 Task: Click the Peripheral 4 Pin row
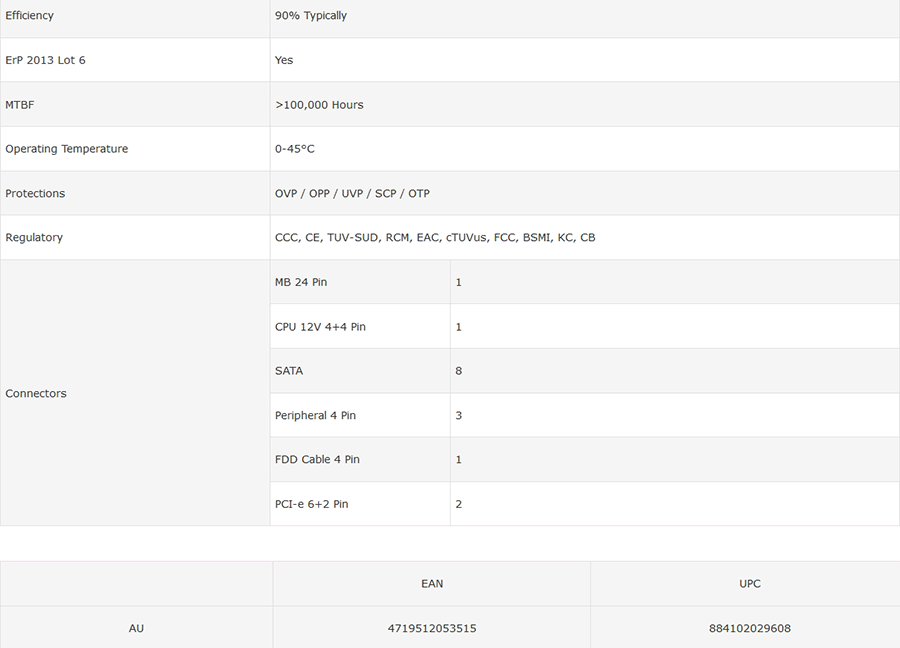point(315,416)
